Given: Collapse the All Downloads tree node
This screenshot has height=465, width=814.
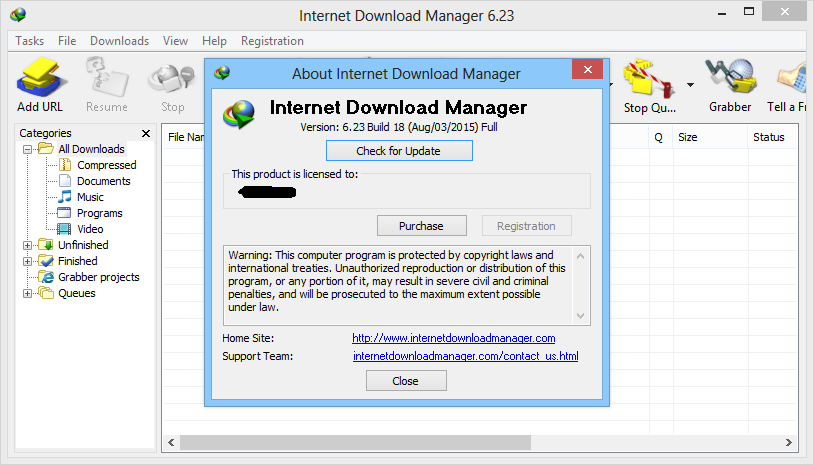Looking at the screenshot, I should point(28,149).
